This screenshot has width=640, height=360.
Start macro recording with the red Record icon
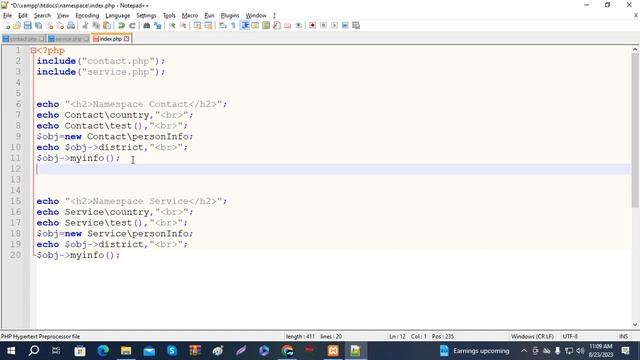tap(313, 25)
